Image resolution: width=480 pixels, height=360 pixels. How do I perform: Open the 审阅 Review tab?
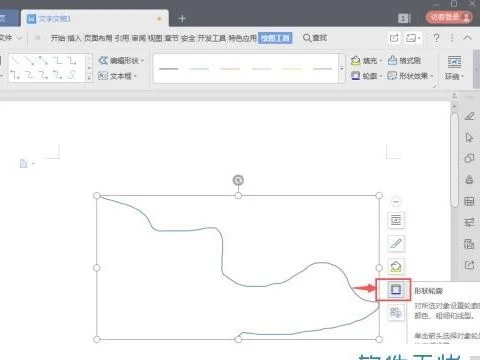(x=139, y=38)
